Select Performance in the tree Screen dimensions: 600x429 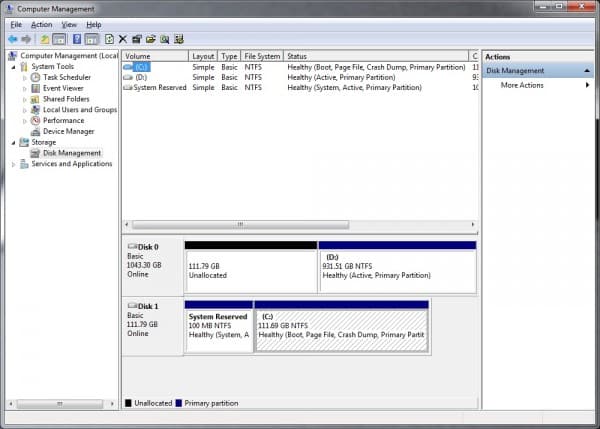coord(64,120)
